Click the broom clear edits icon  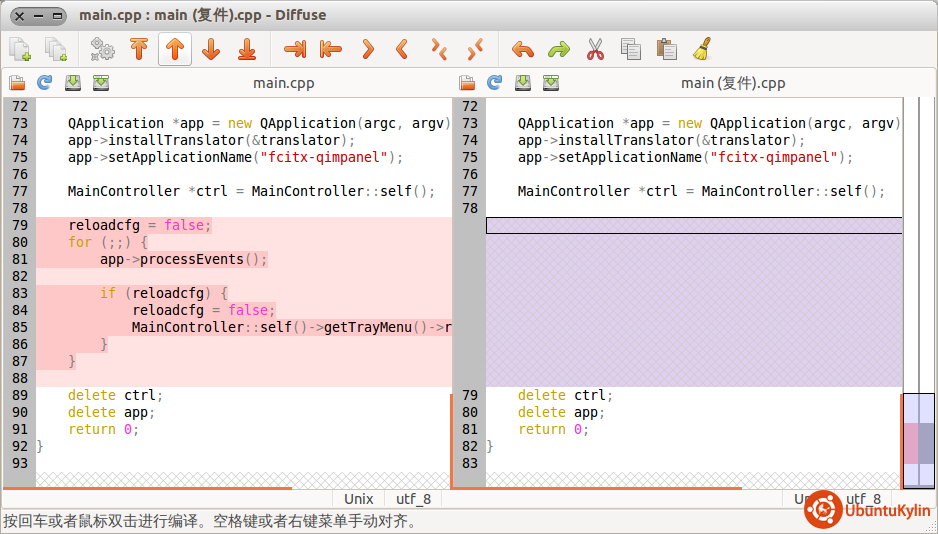pyautogui.click(x=702, y=49)
